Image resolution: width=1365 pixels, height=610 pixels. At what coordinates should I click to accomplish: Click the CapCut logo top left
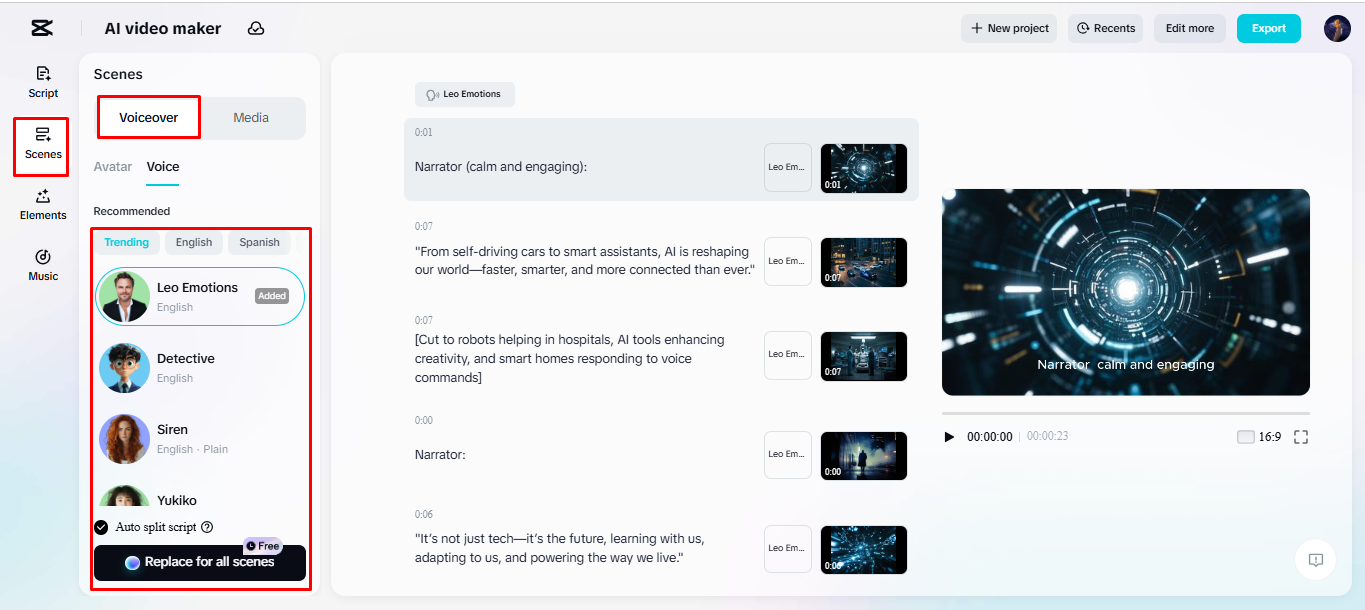point(41,28)
